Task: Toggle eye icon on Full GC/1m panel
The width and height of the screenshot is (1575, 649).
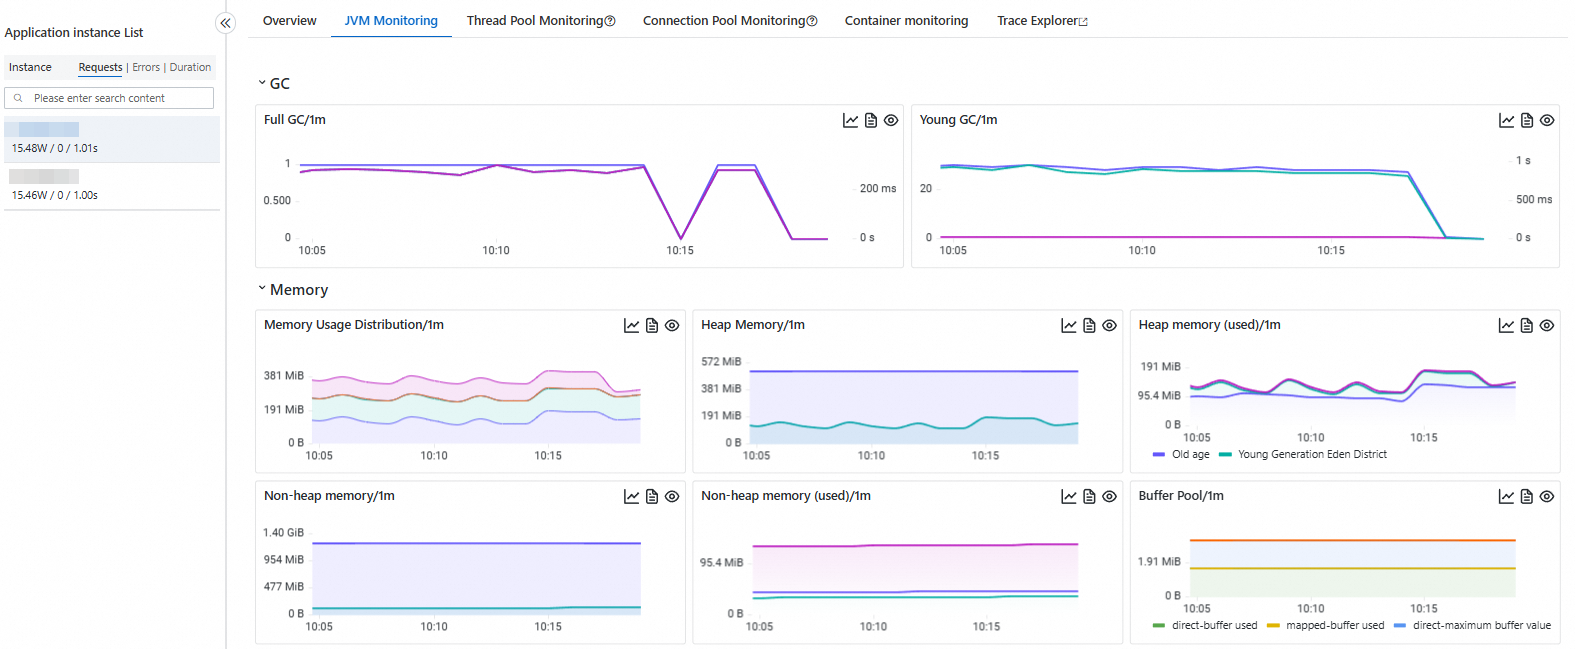Action: click(x=891, y=120)
